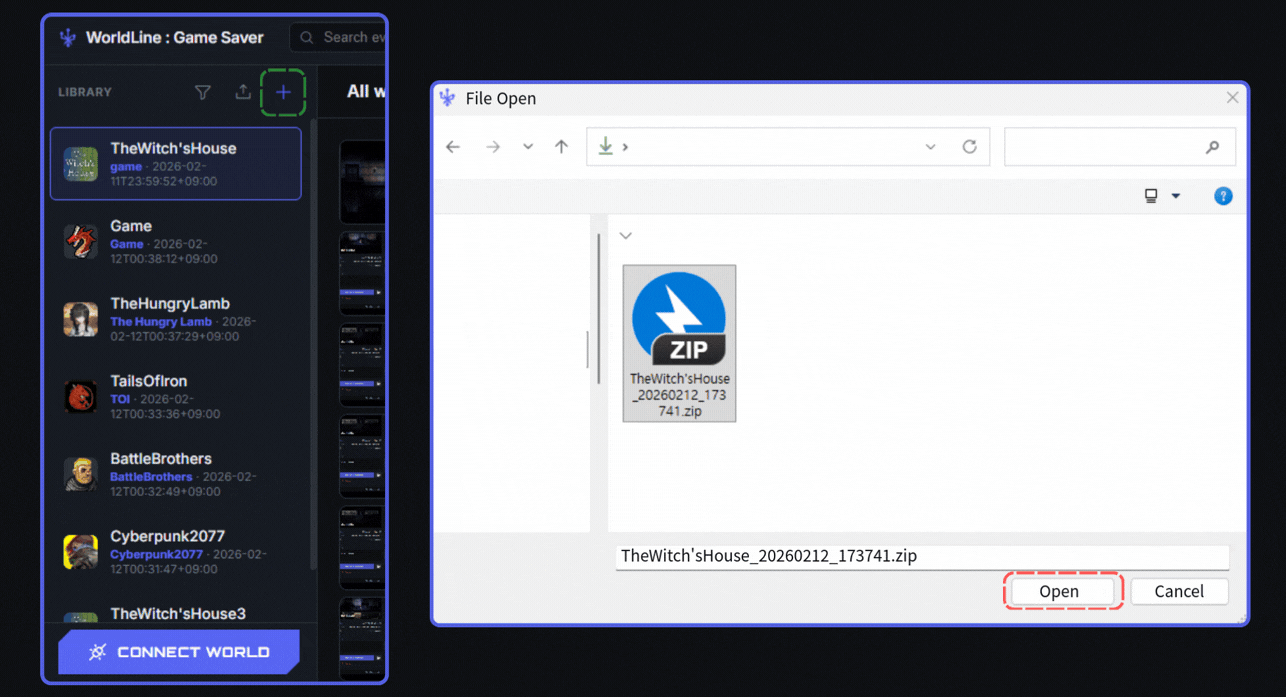Refresh the File Open folder view
Image resolution: width=1286 pixels, height=697 pixels.
(x=969, y=147)
